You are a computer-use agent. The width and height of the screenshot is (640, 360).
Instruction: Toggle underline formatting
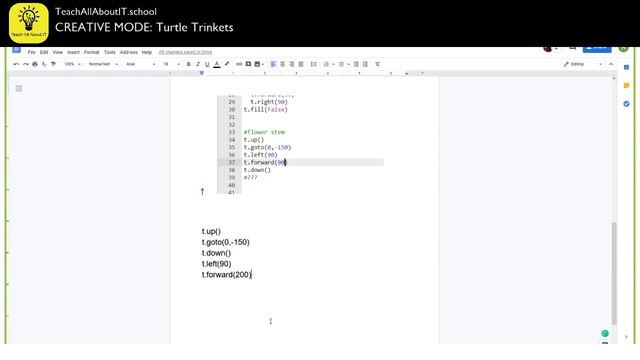point(207,64)
